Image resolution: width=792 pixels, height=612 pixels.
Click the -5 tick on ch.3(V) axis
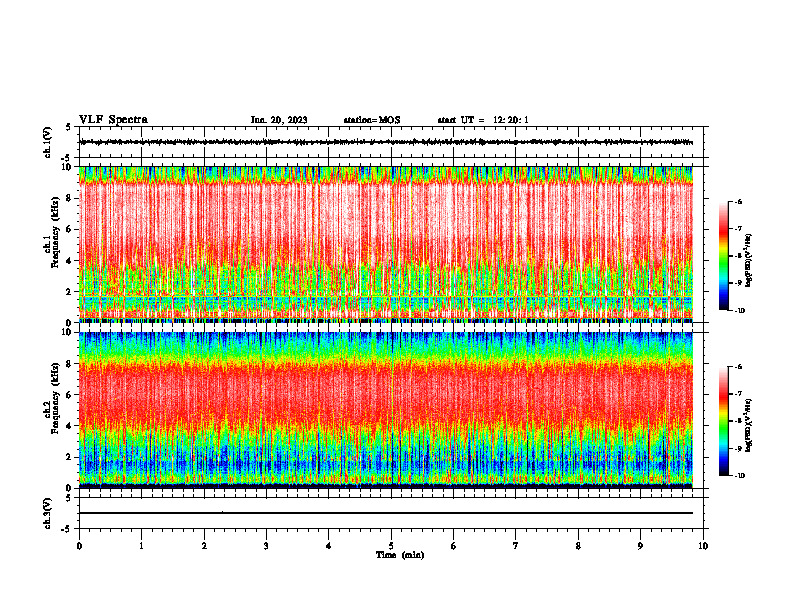tap(67, 529)
